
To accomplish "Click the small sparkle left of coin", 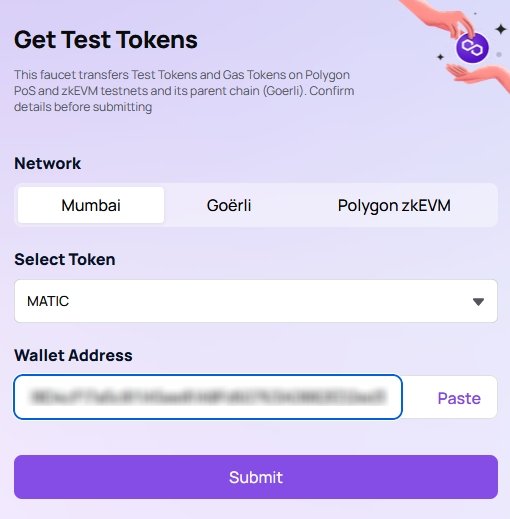I will 440,57.
